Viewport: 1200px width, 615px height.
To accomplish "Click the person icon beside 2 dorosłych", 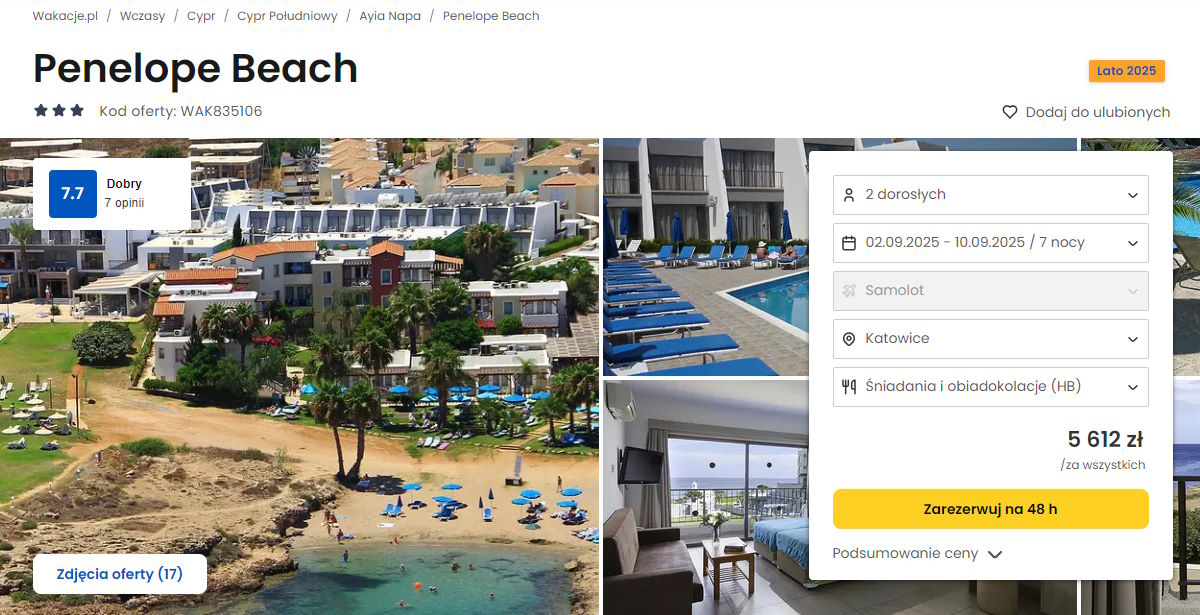I will coord(849,195).
